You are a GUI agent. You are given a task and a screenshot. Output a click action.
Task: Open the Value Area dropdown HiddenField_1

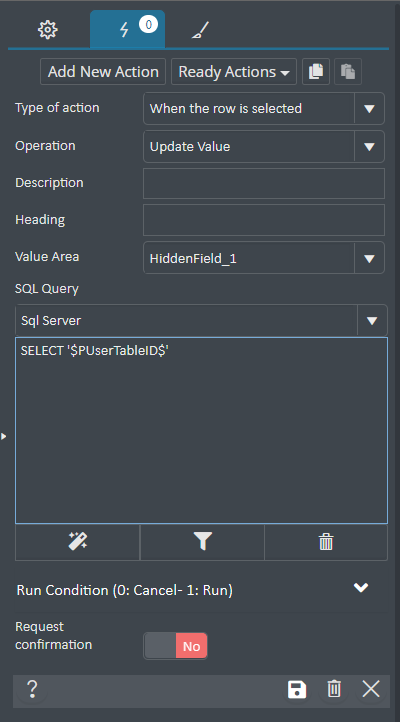click(x=264, y=258)
